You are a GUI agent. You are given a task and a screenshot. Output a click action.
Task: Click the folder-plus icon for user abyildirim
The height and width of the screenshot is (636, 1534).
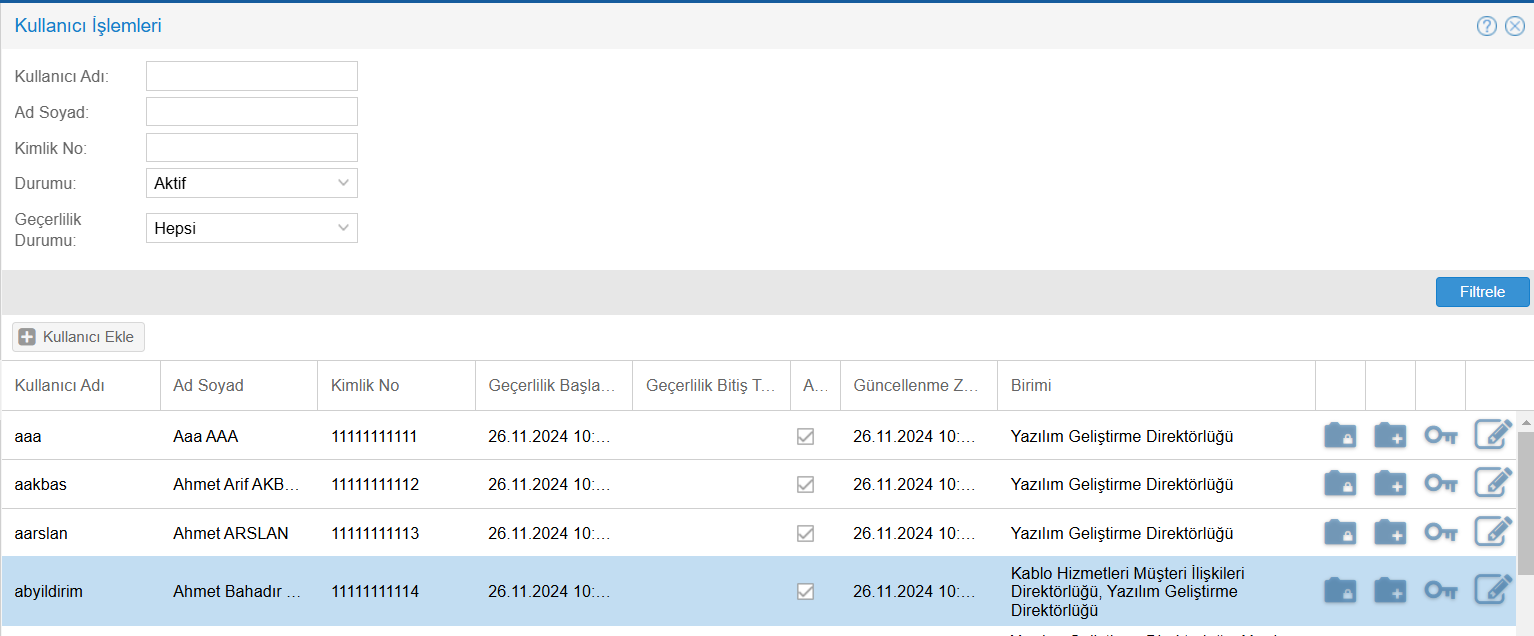pos(1389,591)
